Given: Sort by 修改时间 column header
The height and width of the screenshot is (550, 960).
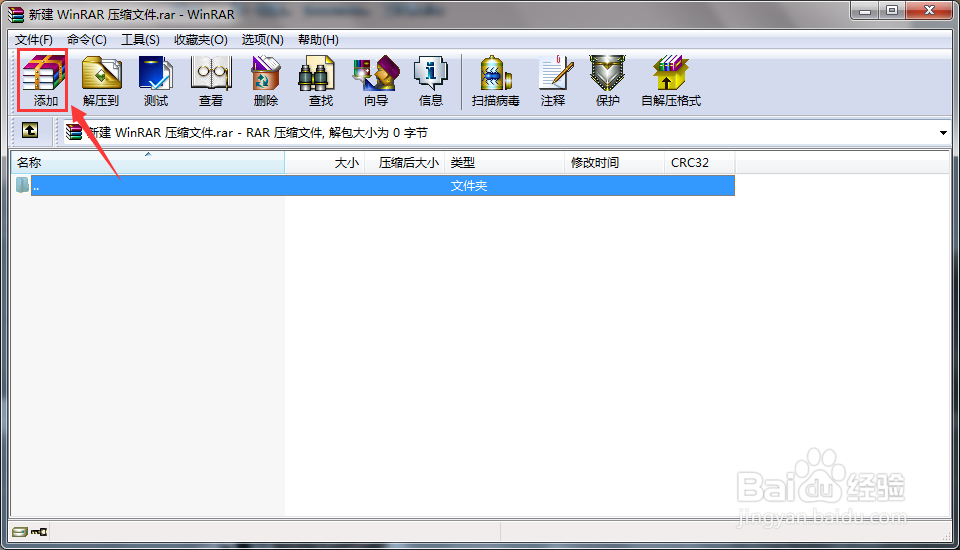Looking at the screenshot, I should click(x=614, y=163).
